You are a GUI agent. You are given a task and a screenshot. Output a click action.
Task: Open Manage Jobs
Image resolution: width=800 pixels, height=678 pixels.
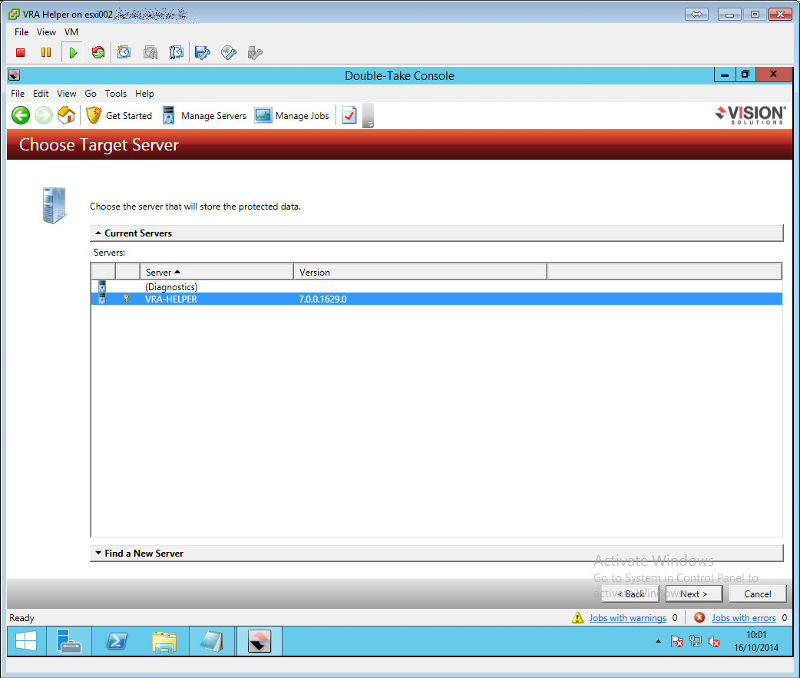point(292,116)
